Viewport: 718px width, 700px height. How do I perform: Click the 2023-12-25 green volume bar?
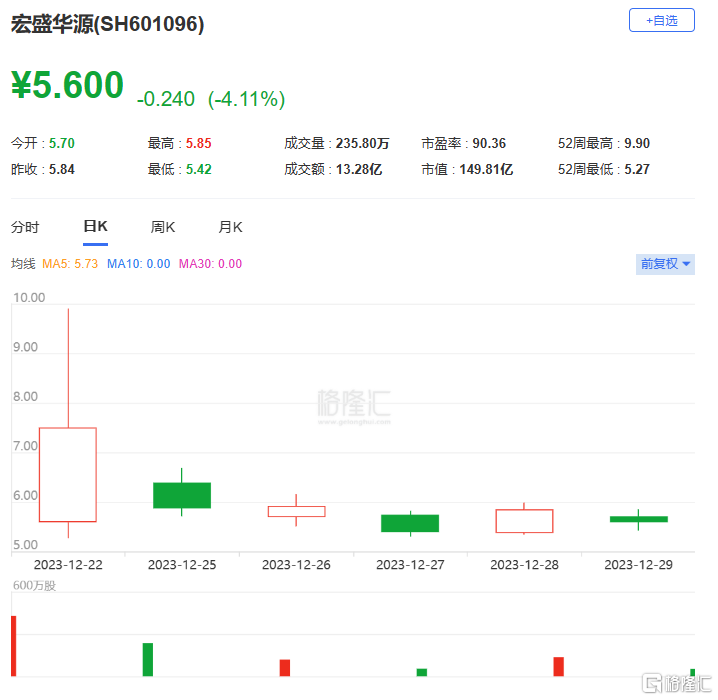click(147, 660)
